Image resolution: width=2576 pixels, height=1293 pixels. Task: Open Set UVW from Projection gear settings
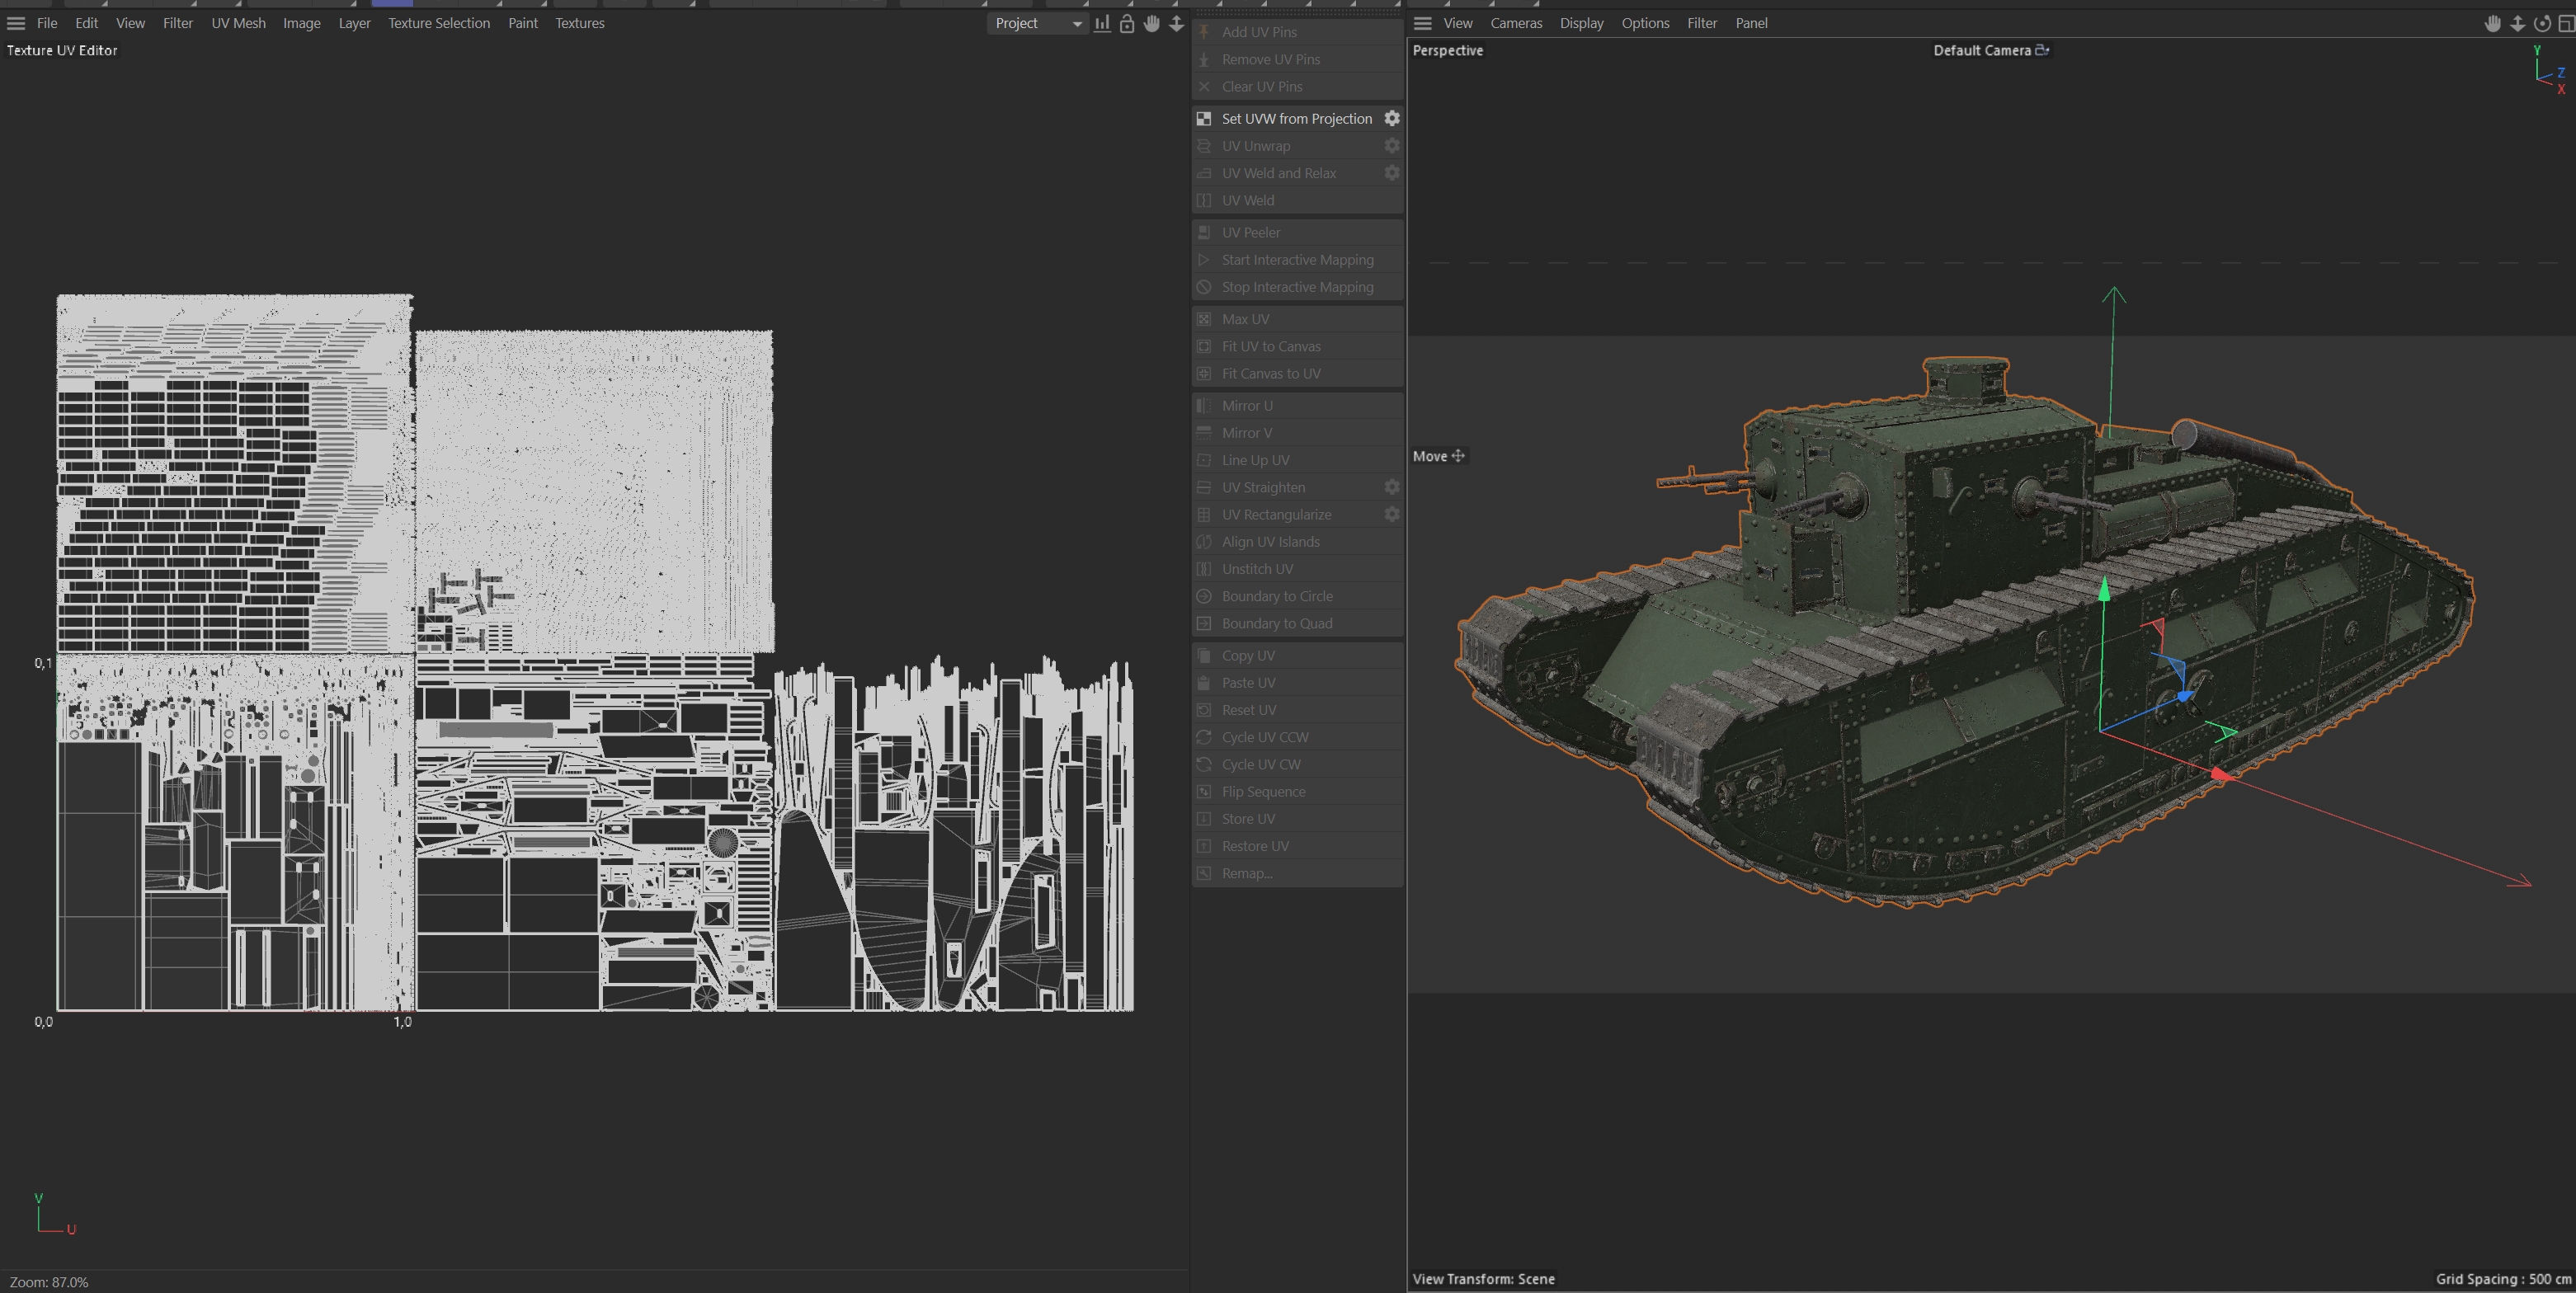click(x=1392, y=118)
